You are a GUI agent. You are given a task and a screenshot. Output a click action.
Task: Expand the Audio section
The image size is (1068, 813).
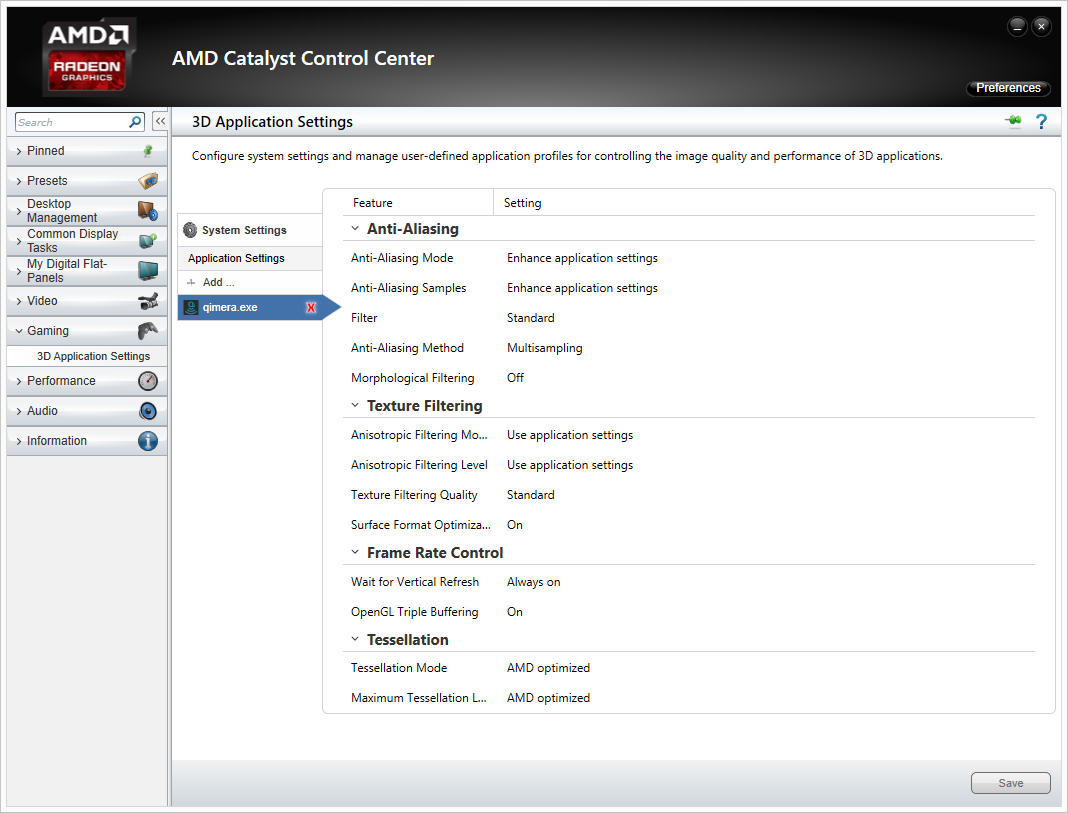point(19,411)
